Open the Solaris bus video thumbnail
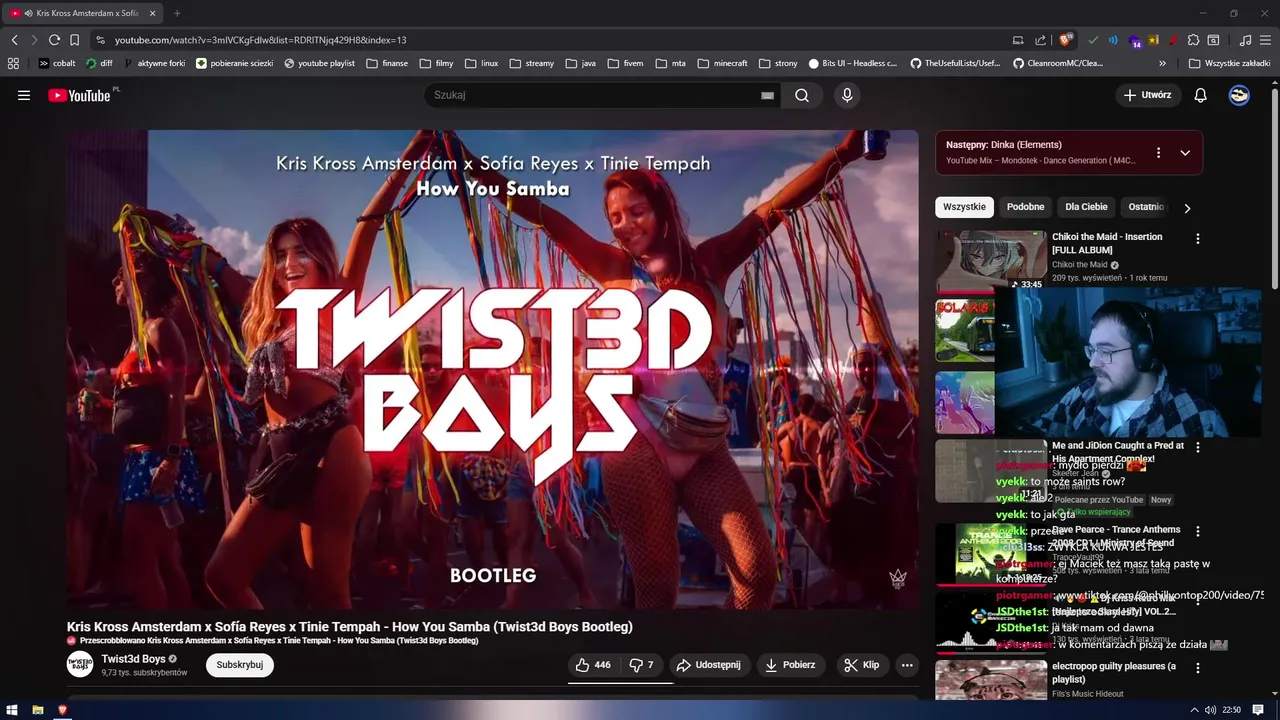 [965, 330]
